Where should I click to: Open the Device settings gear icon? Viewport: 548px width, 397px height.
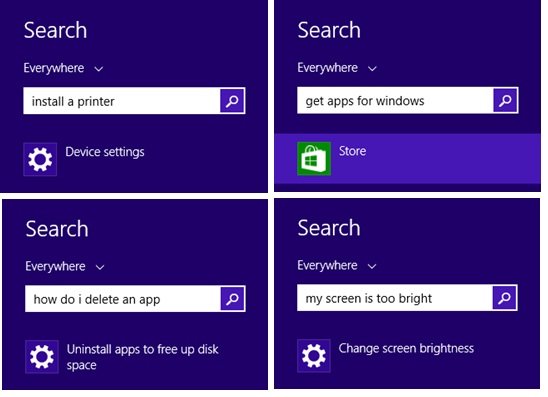(x=40, y=159)
